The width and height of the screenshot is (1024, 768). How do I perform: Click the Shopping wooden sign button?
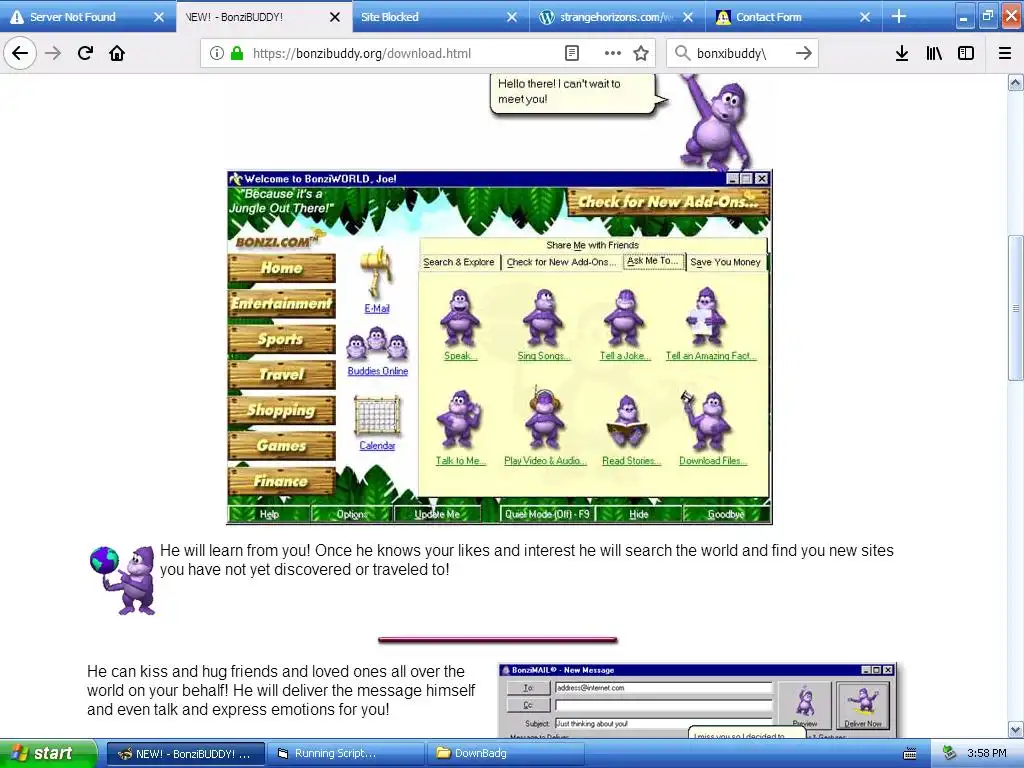tap(281, 410)
